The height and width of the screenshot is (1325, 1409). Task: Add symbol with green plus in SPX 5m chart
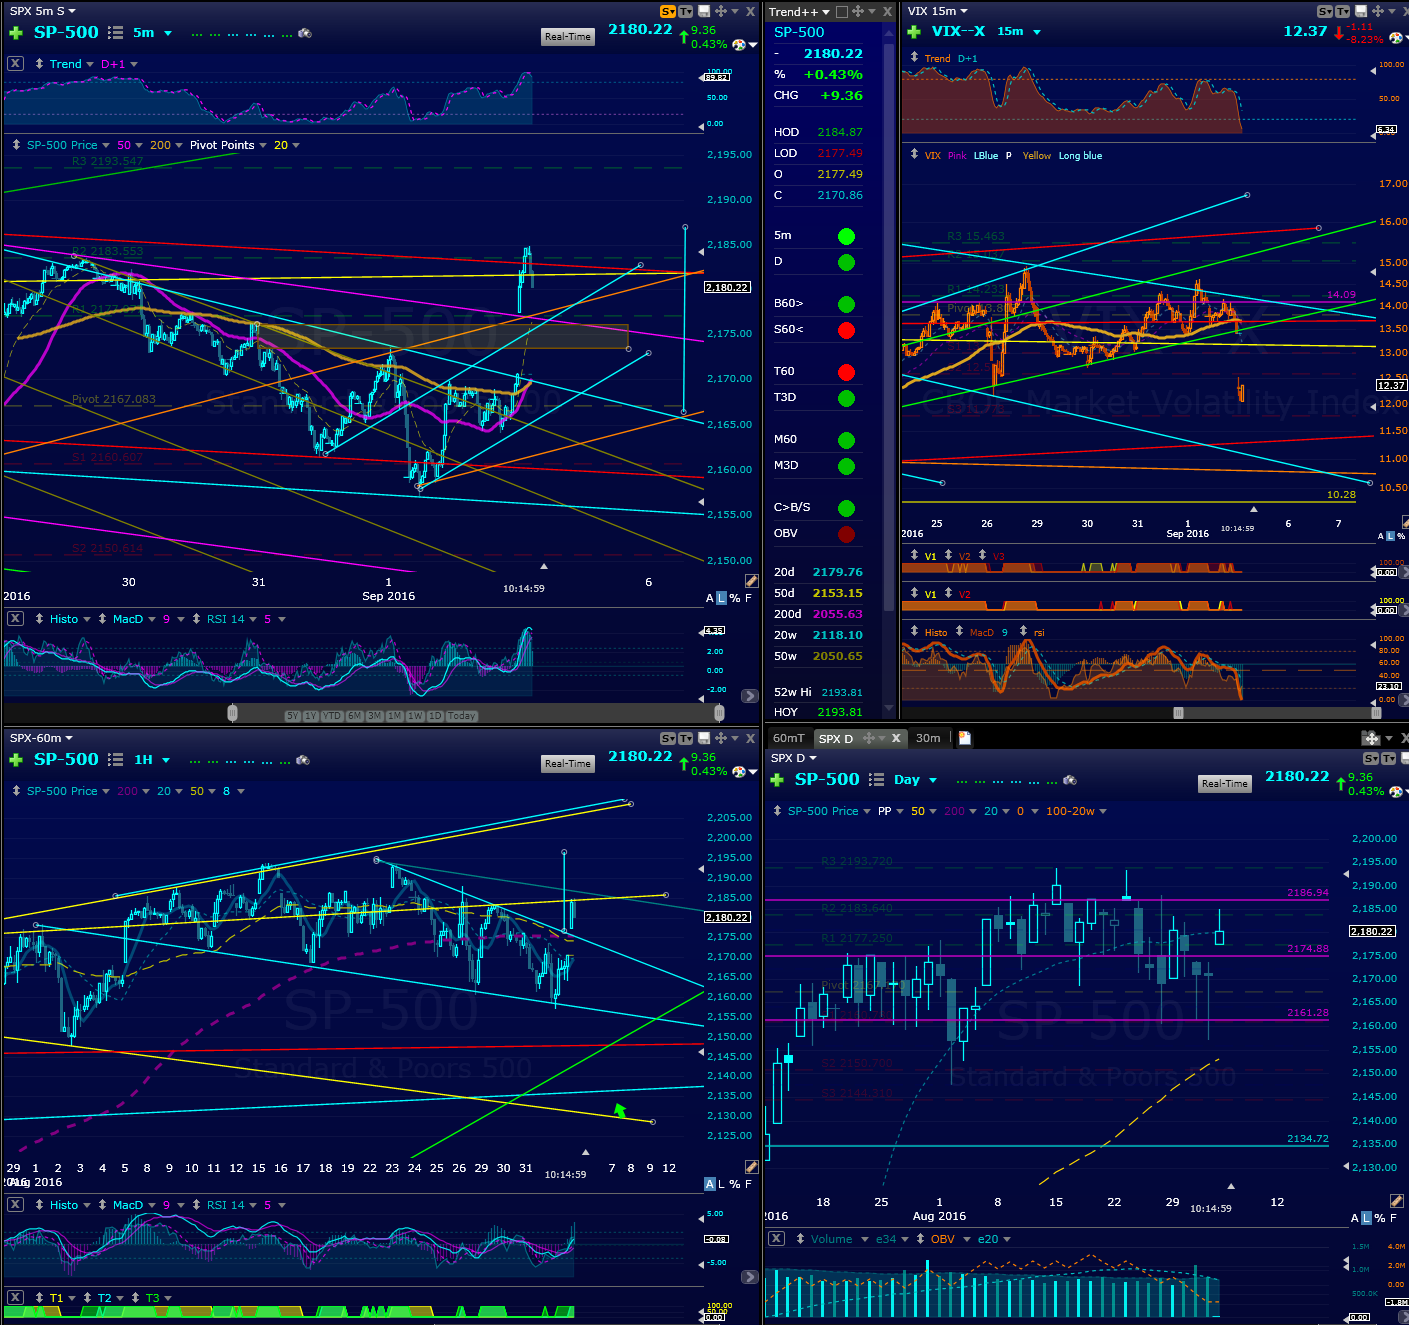coord(15,33)
